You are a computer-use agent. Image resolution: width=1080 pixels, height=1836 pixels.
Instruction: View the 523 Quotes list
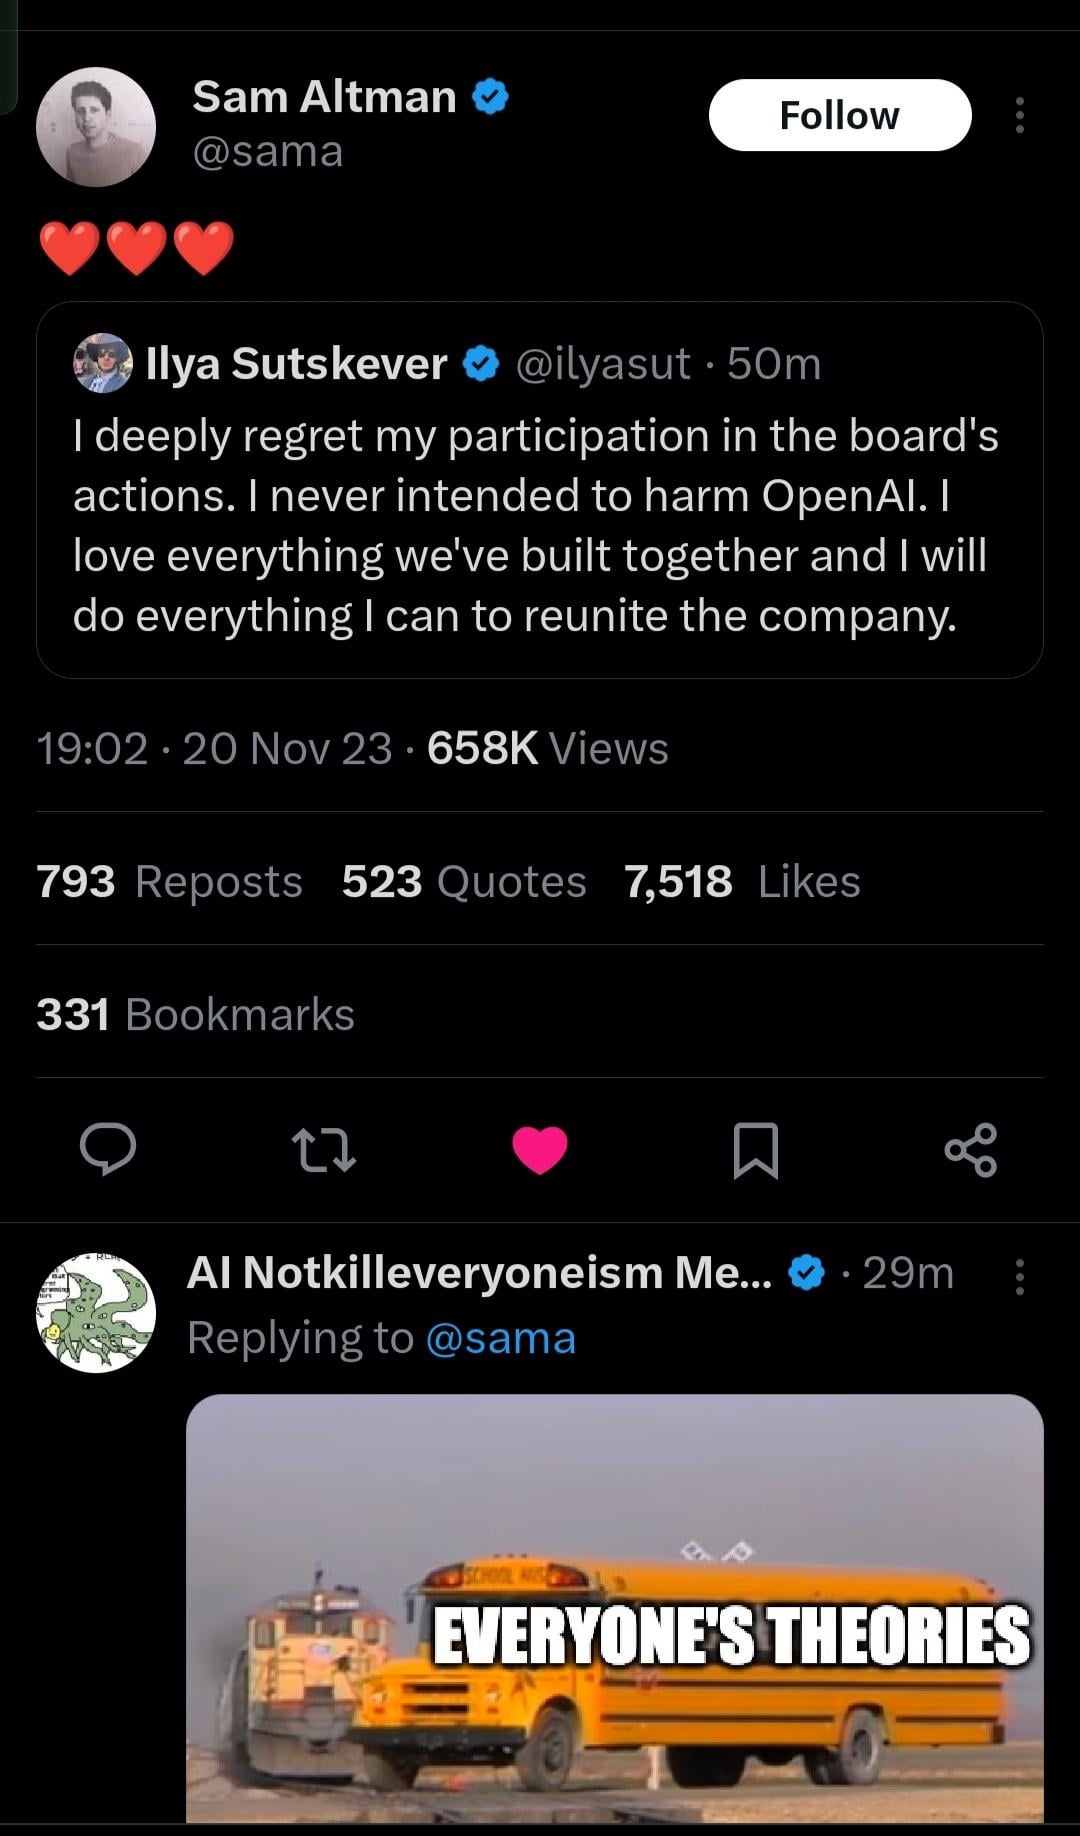tap(464, 882)
